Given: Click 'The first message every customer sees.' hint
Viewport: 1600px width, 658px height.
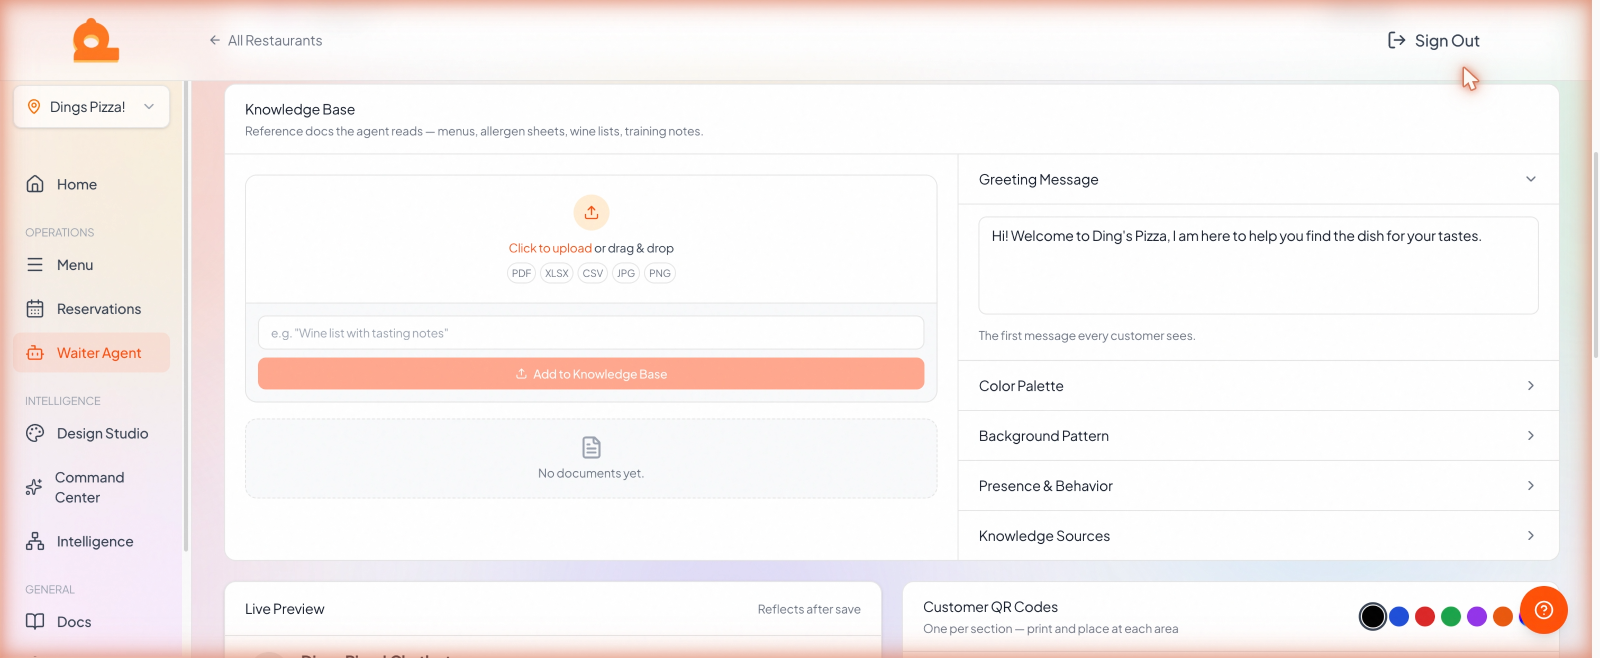Looking at the screenshot, I should coord(1087,336).
